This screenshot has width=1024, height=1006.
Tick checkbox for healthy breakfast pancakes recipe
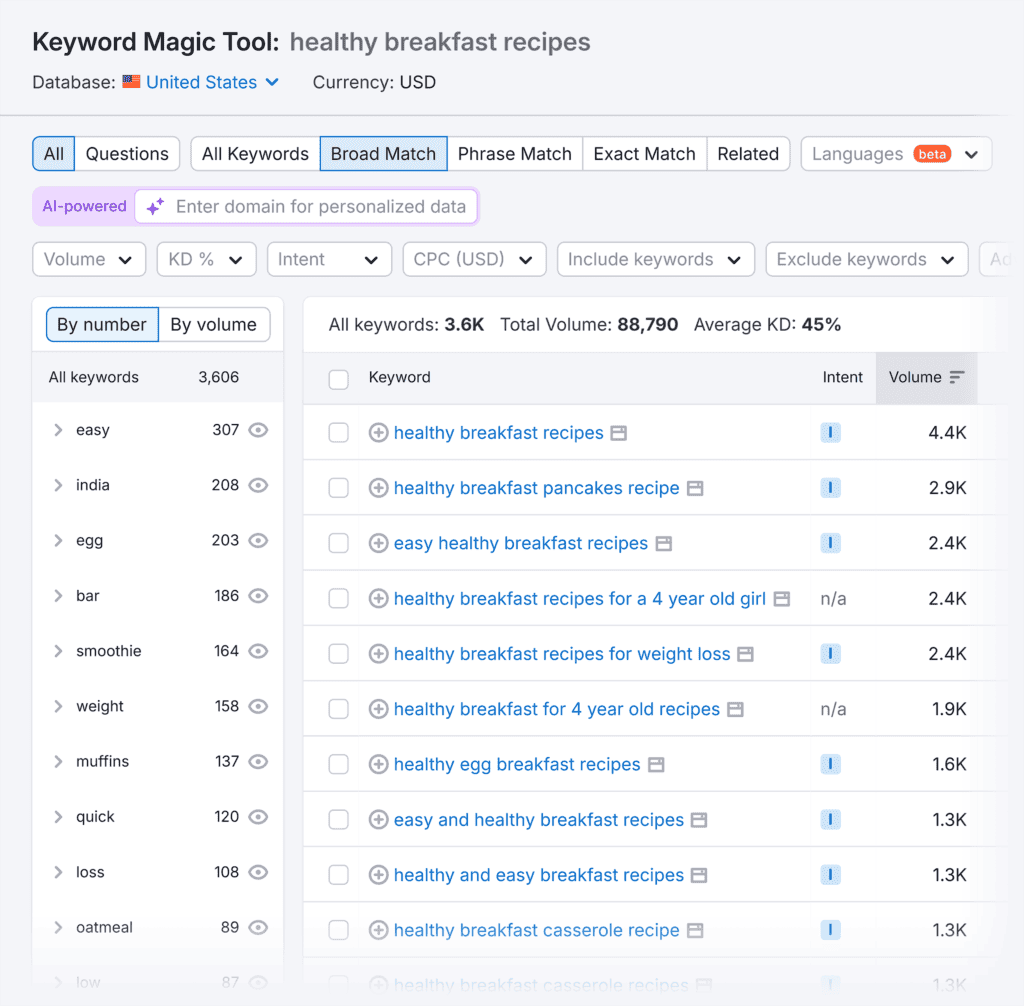(x=339, y=489)
